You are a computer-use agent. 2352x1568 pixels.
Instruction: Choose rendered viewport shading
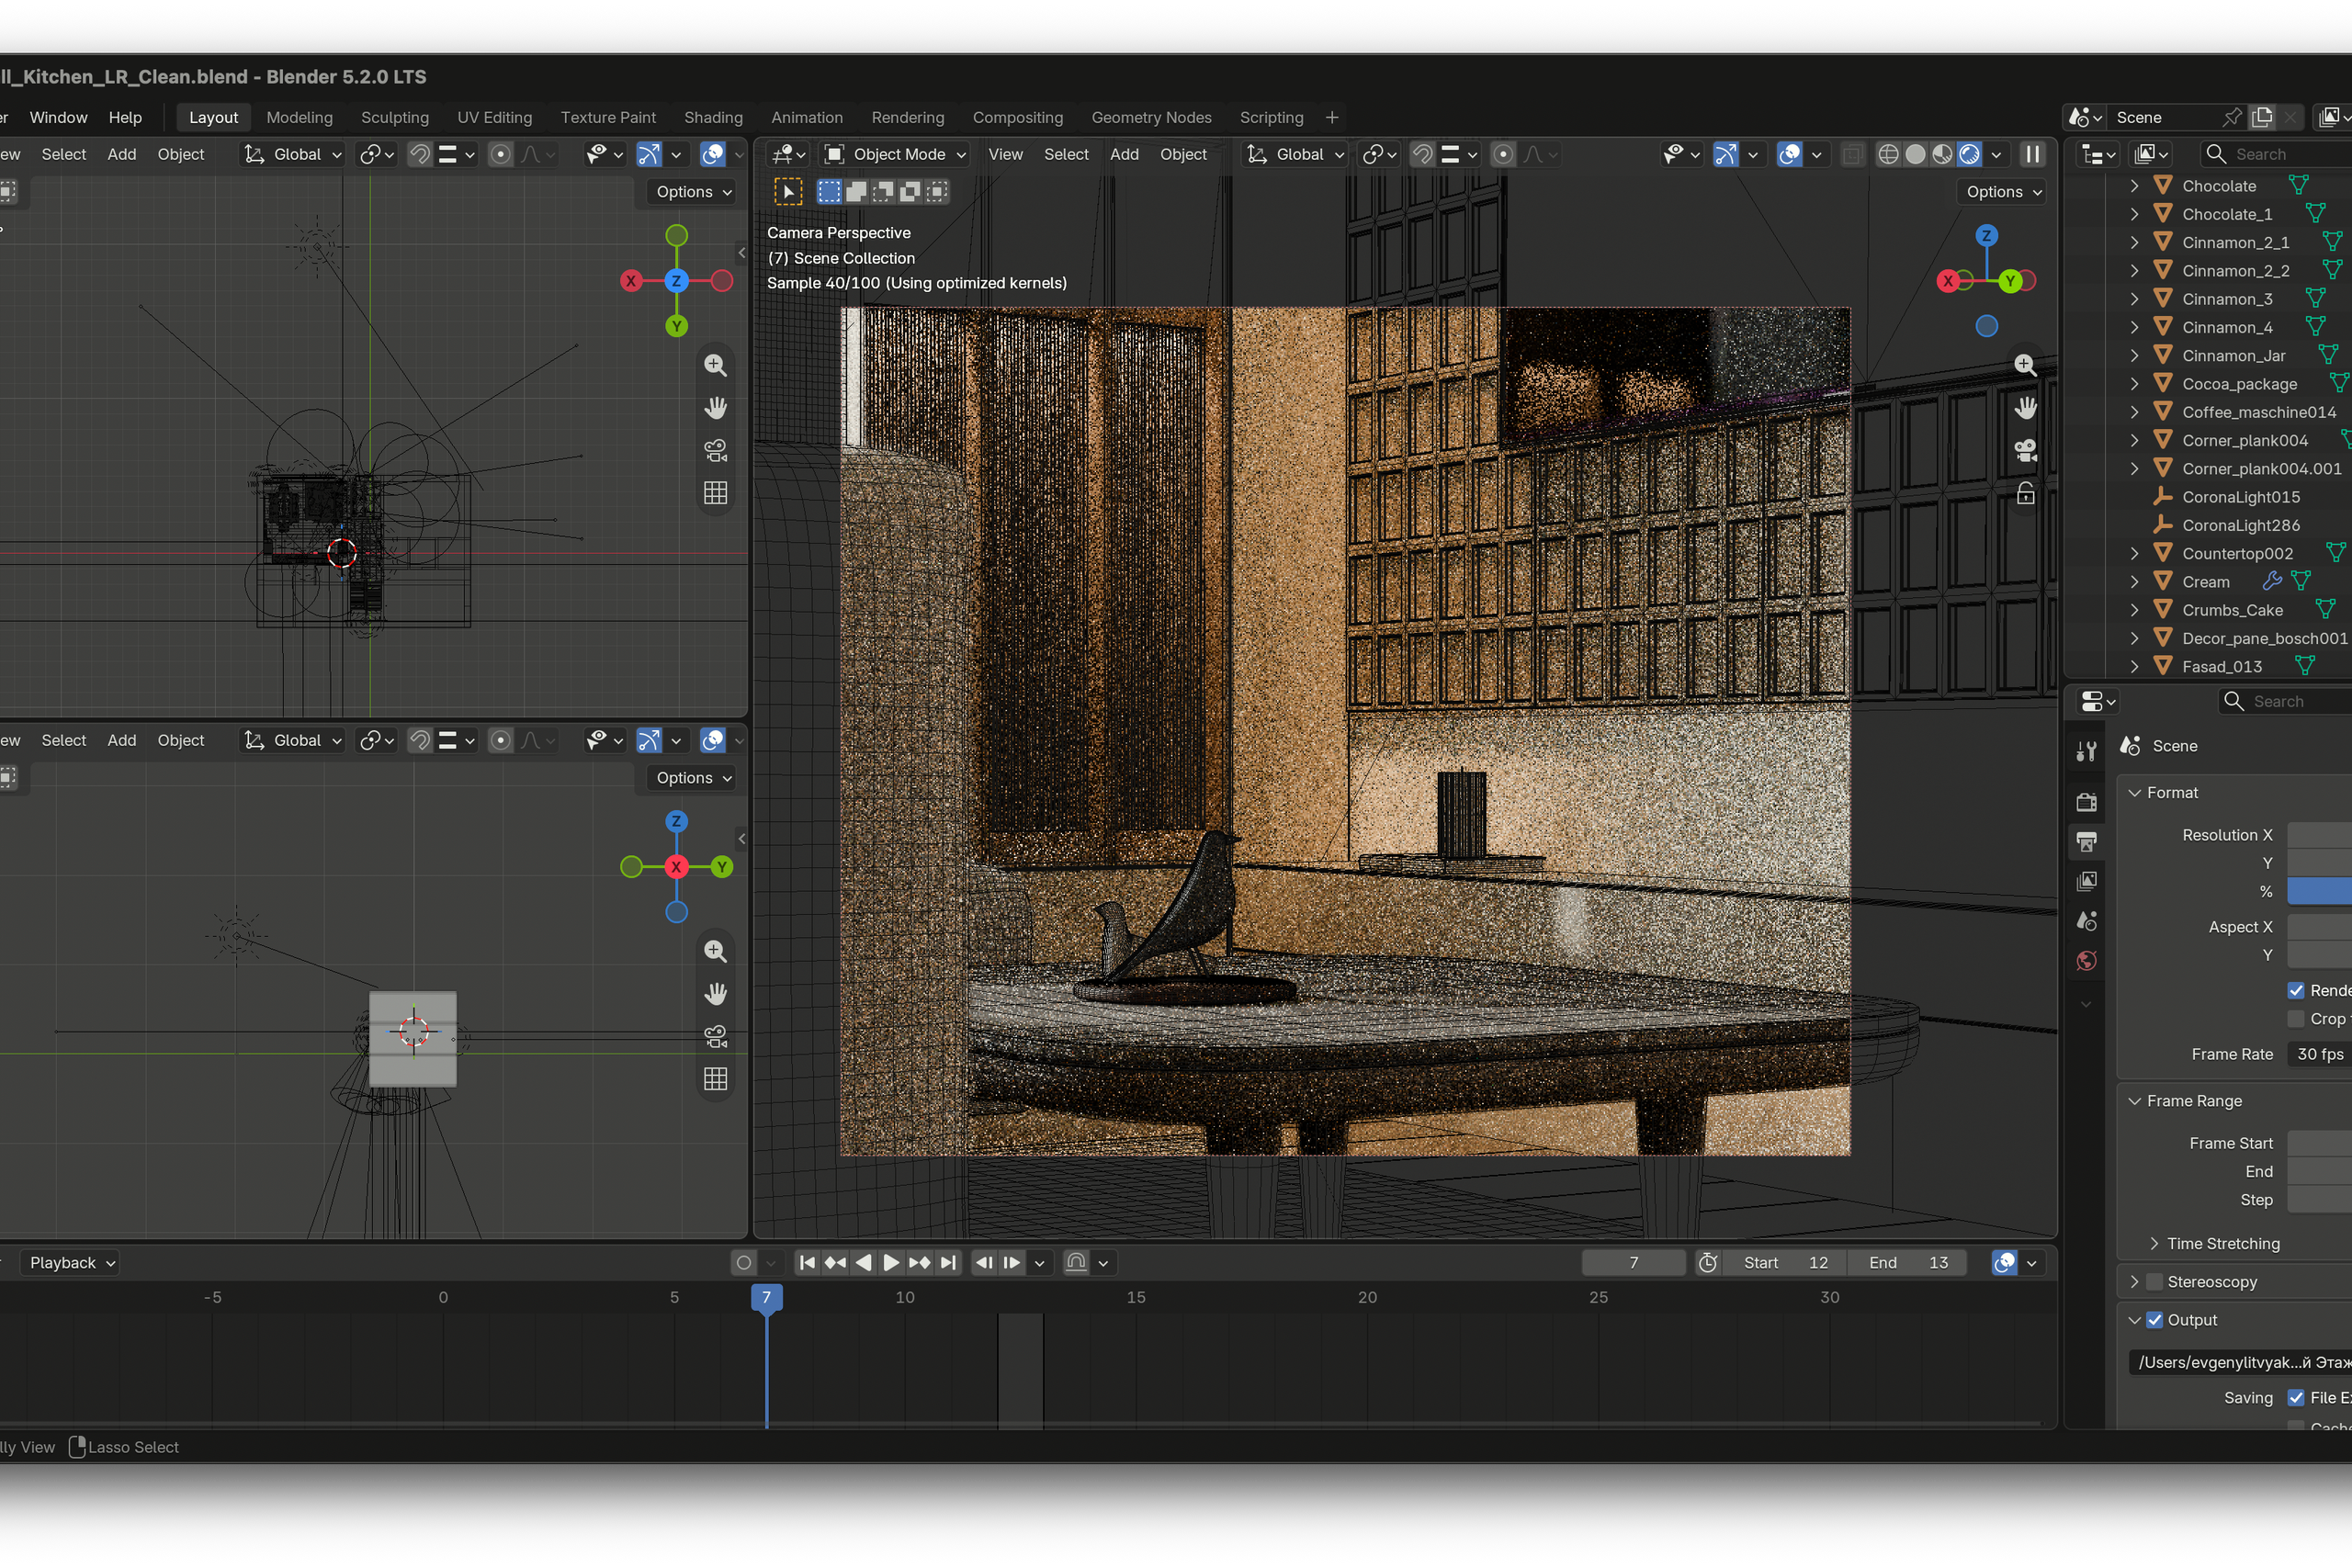click(x=1969, y=154)
